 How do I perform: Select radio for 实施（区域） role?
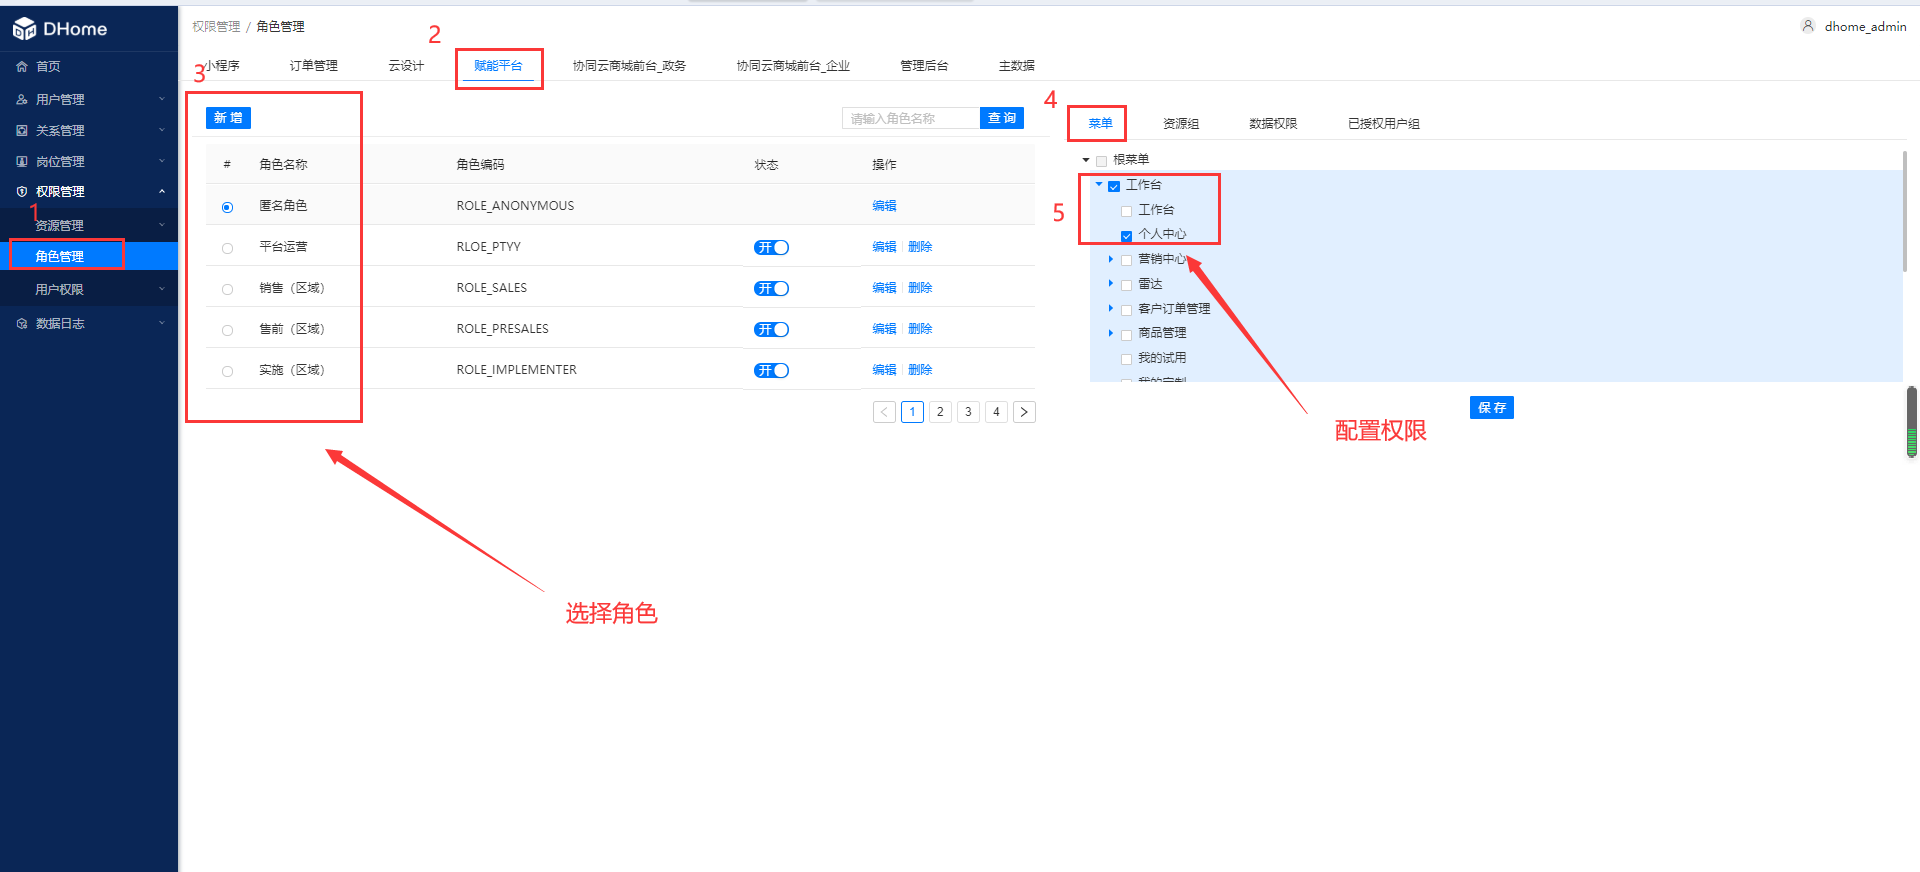pos(227,371)
